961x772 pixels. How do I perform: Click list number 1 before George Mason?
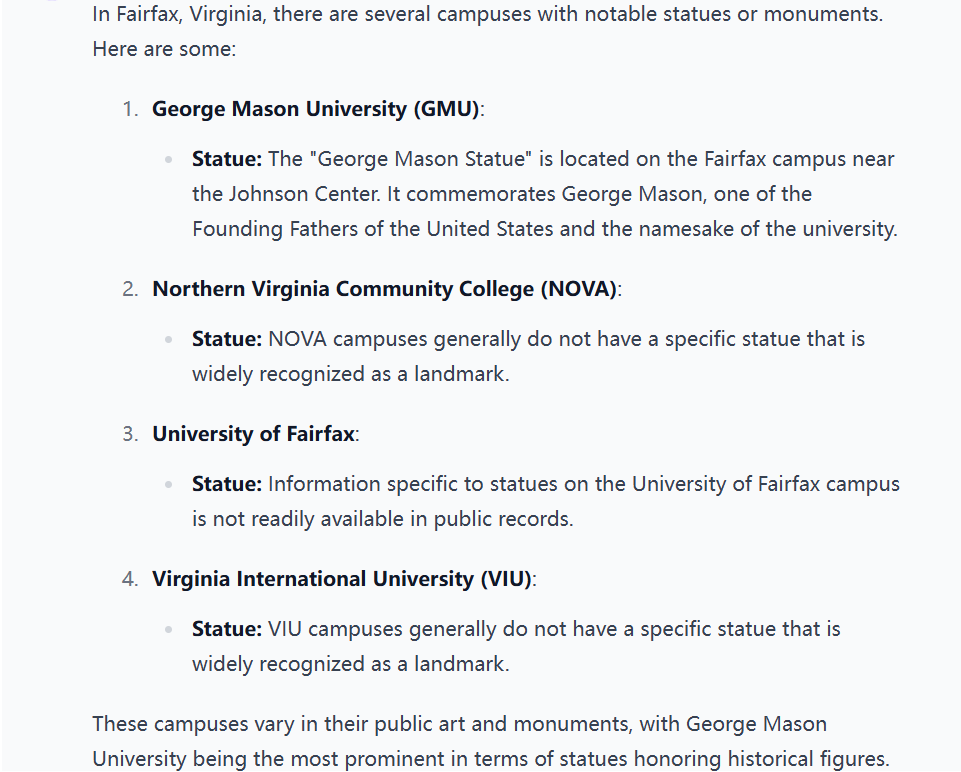130,109
